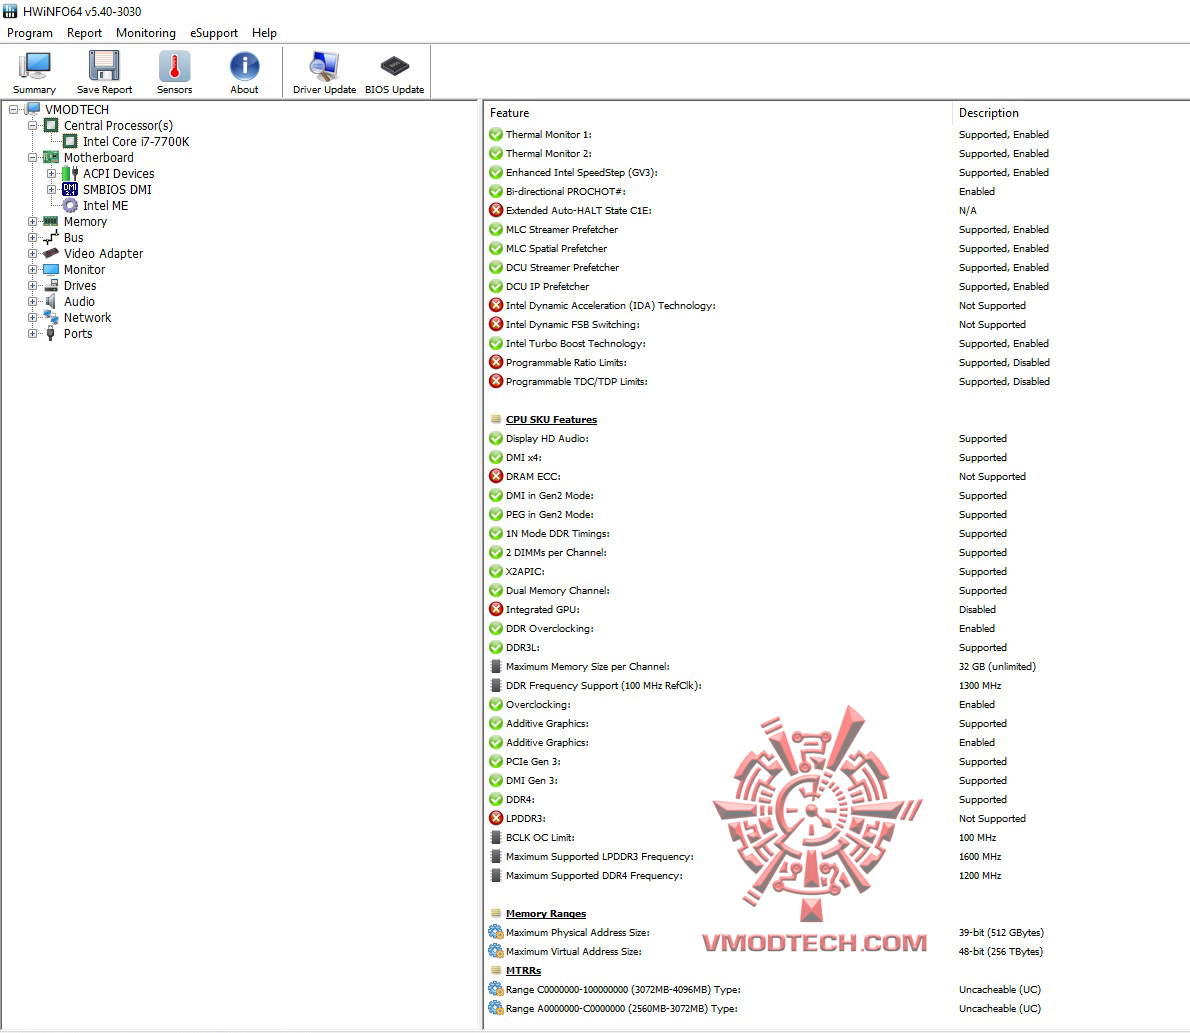Collapse the Central Processor(s) node
This screenshot has height=1033, width=1190.
(x=32, y=125)
